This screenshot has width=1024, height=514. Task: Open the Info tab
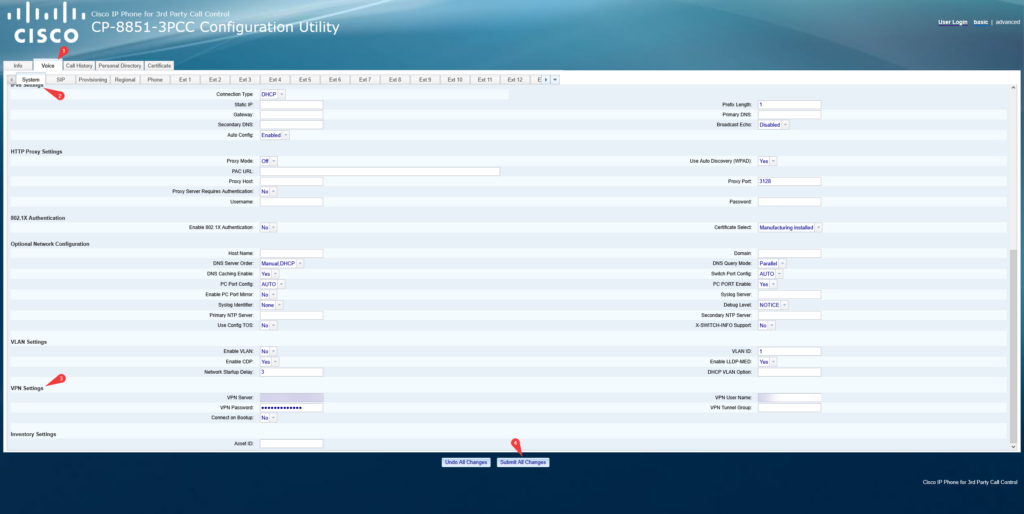point(18,66)
